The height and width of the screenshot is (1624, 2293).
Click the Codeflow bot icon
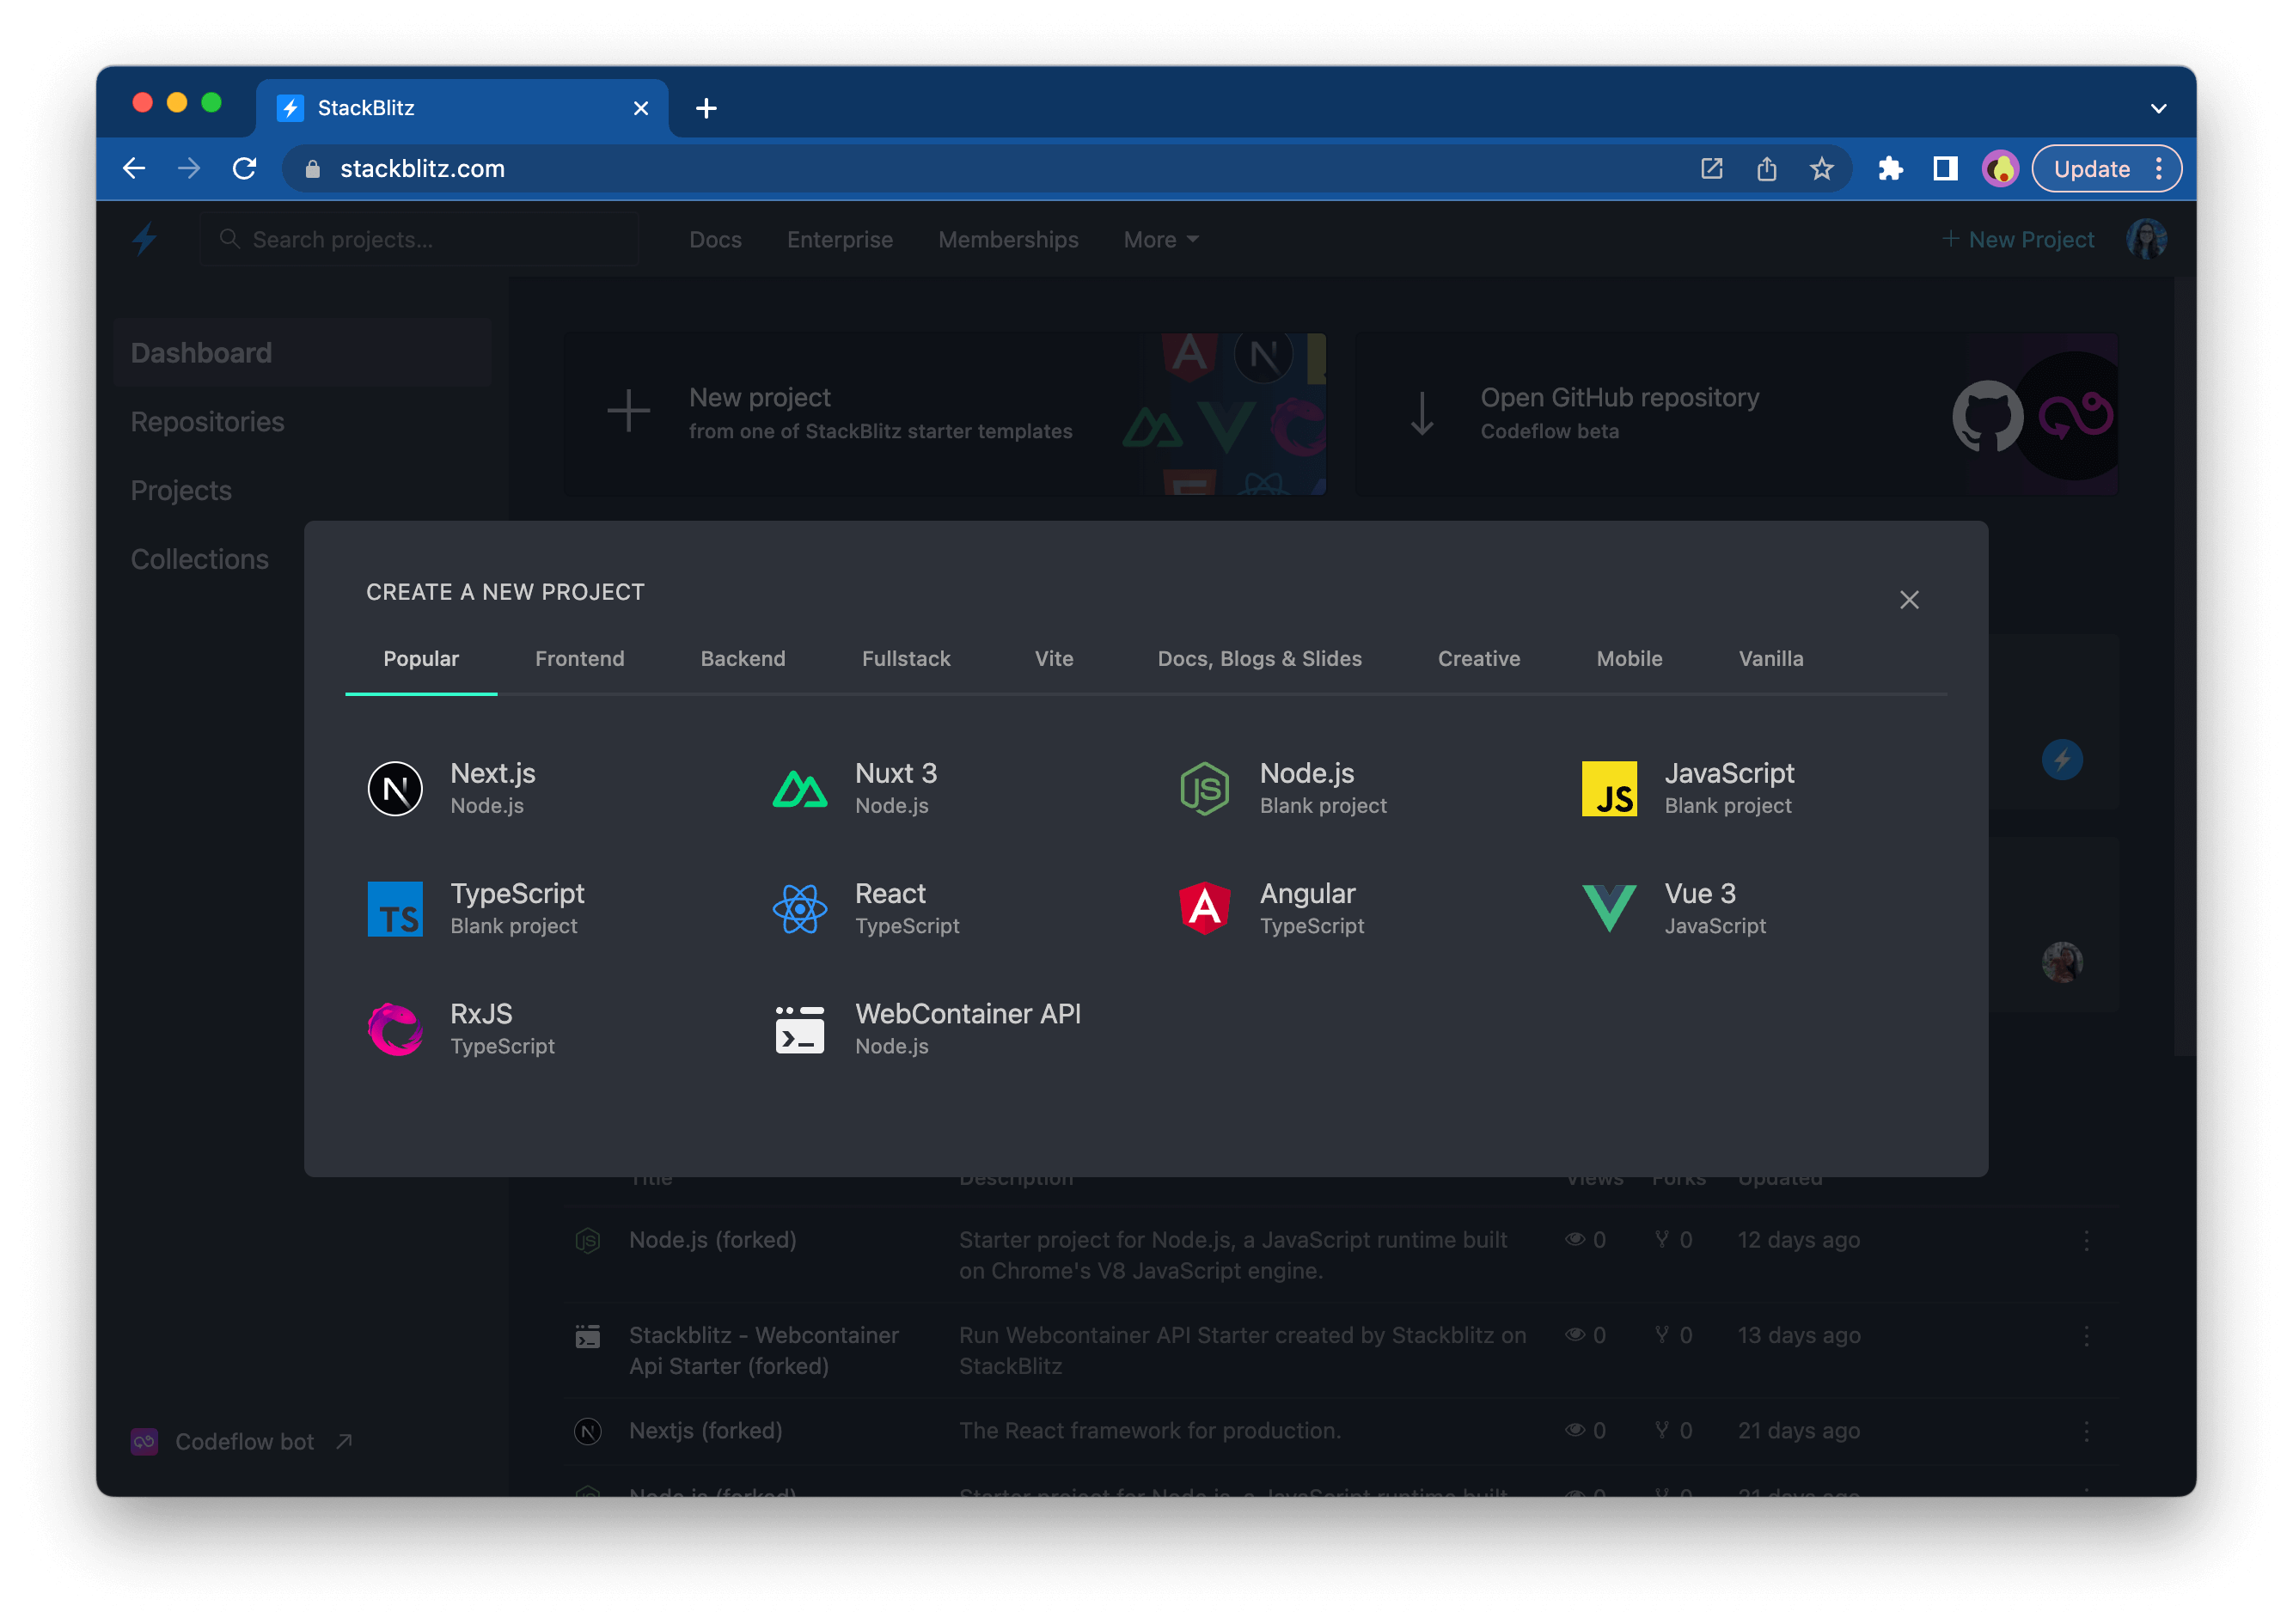tap(144, 1441)
